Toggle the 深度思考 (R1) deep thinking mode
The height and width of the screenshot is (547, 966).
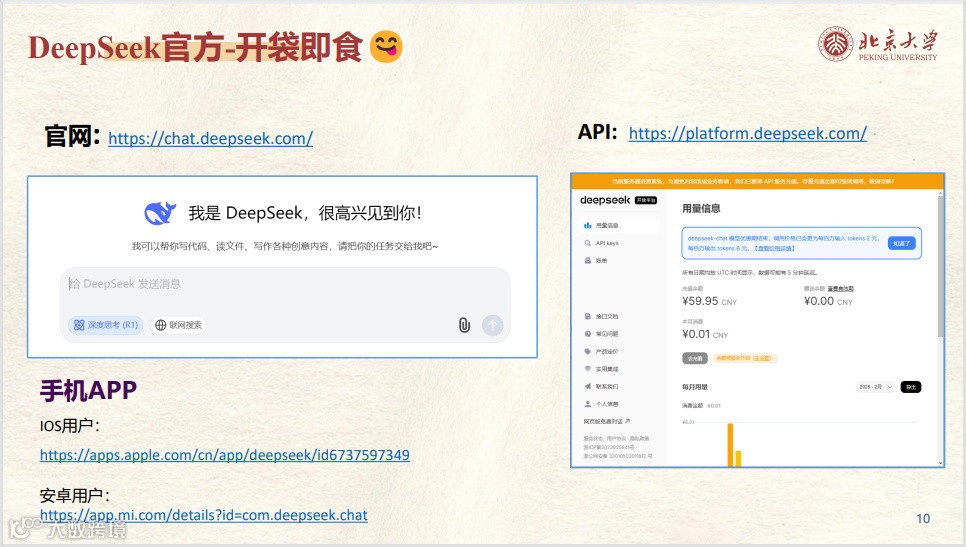(x=105, y=325)
